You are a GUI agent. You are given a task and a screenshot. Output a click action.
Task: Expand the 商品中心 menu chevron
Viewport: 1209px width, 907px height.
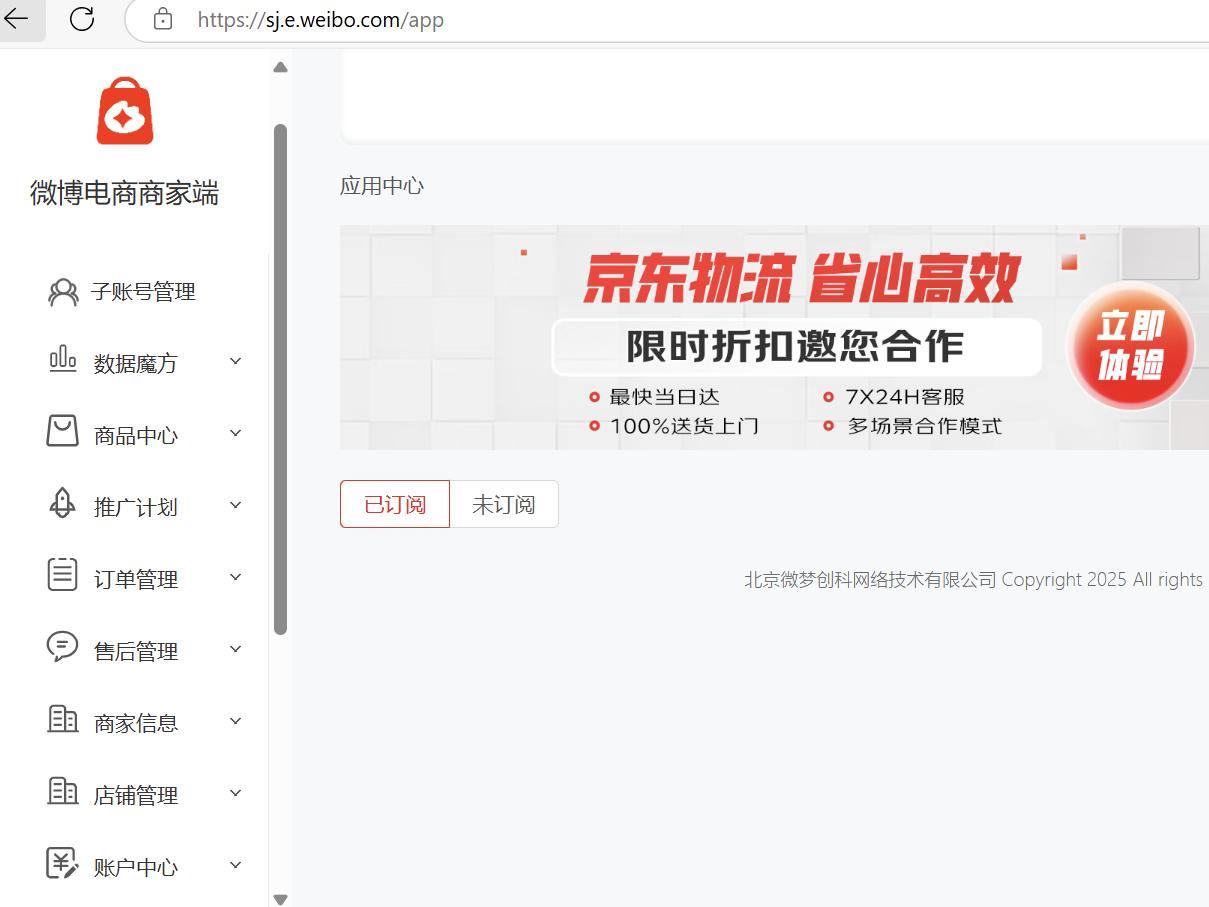[236, 433]
